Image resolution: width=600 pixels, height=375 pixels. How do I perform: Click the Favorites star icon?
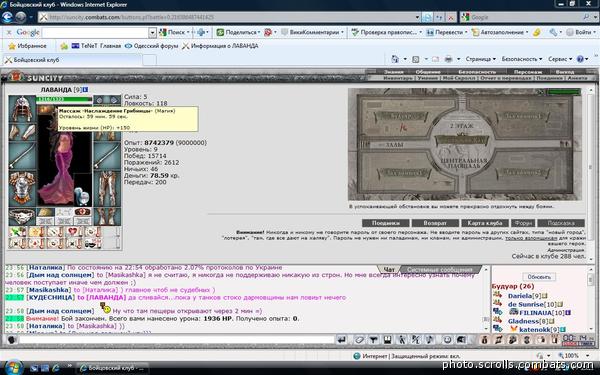(12, 46)
